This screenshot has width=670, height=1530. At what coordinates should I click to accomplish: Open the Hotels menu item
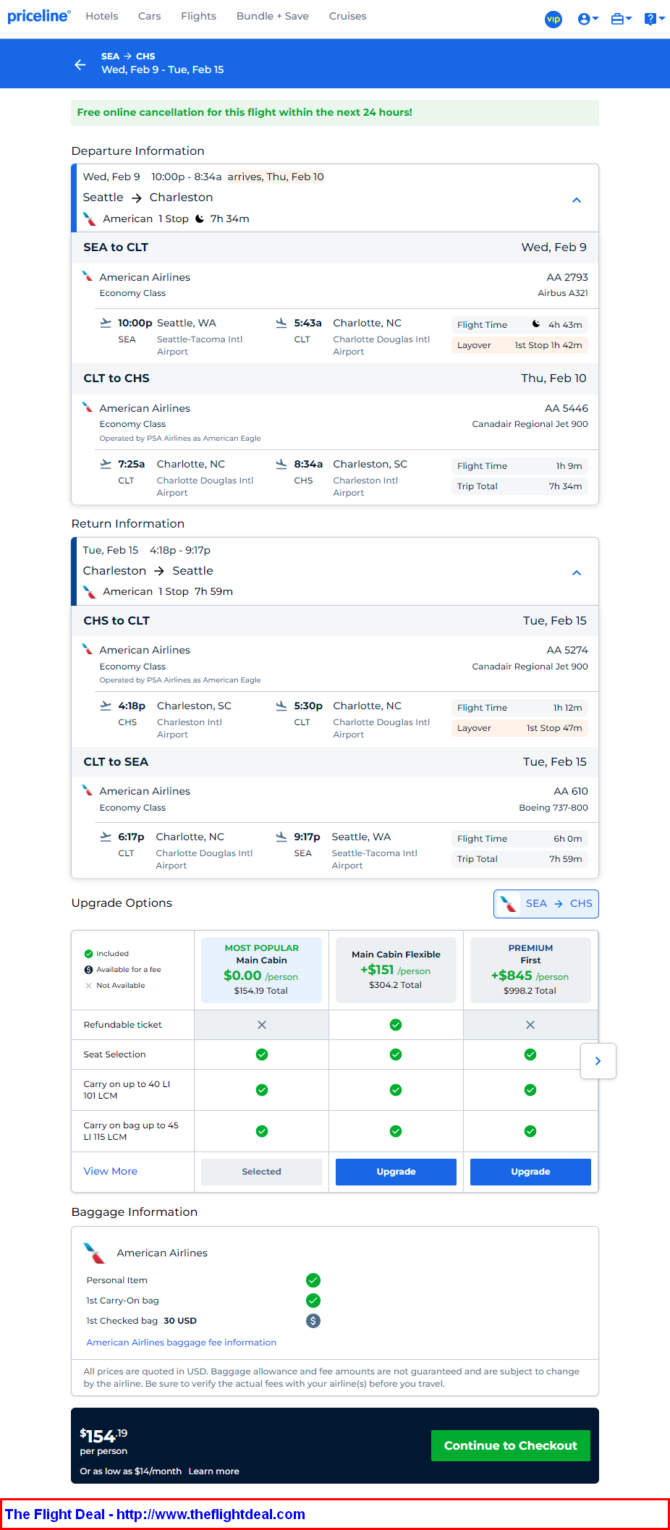[x=101, y=16]
